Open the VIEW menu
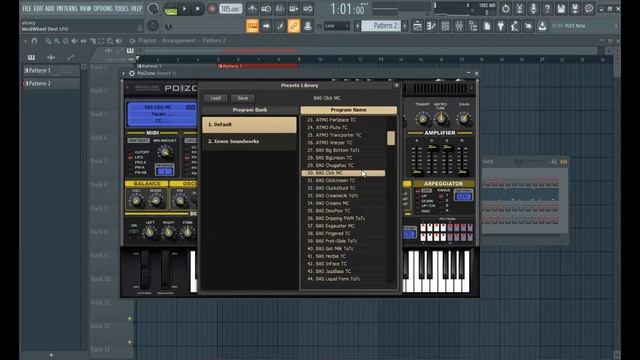Viewport: 640px width, 360px height. click(85, 8)
